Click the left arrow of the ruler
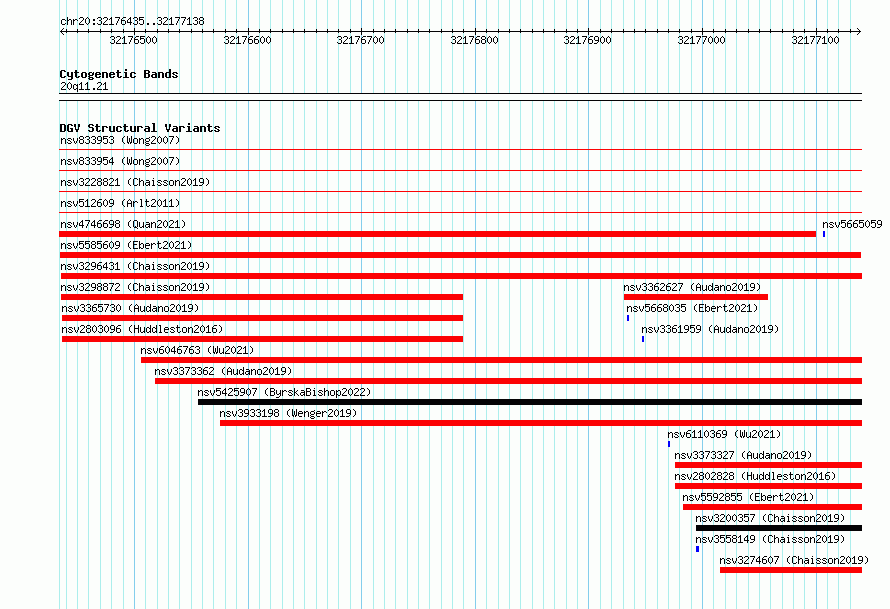Viewport: 890px width, 609px height. [x=62, y=31]
